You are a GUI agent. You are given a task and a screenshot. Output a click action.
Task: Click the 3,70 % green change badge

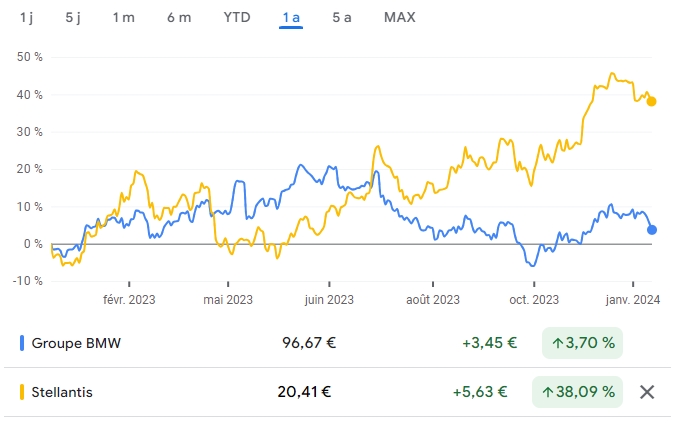pos(582,343)
